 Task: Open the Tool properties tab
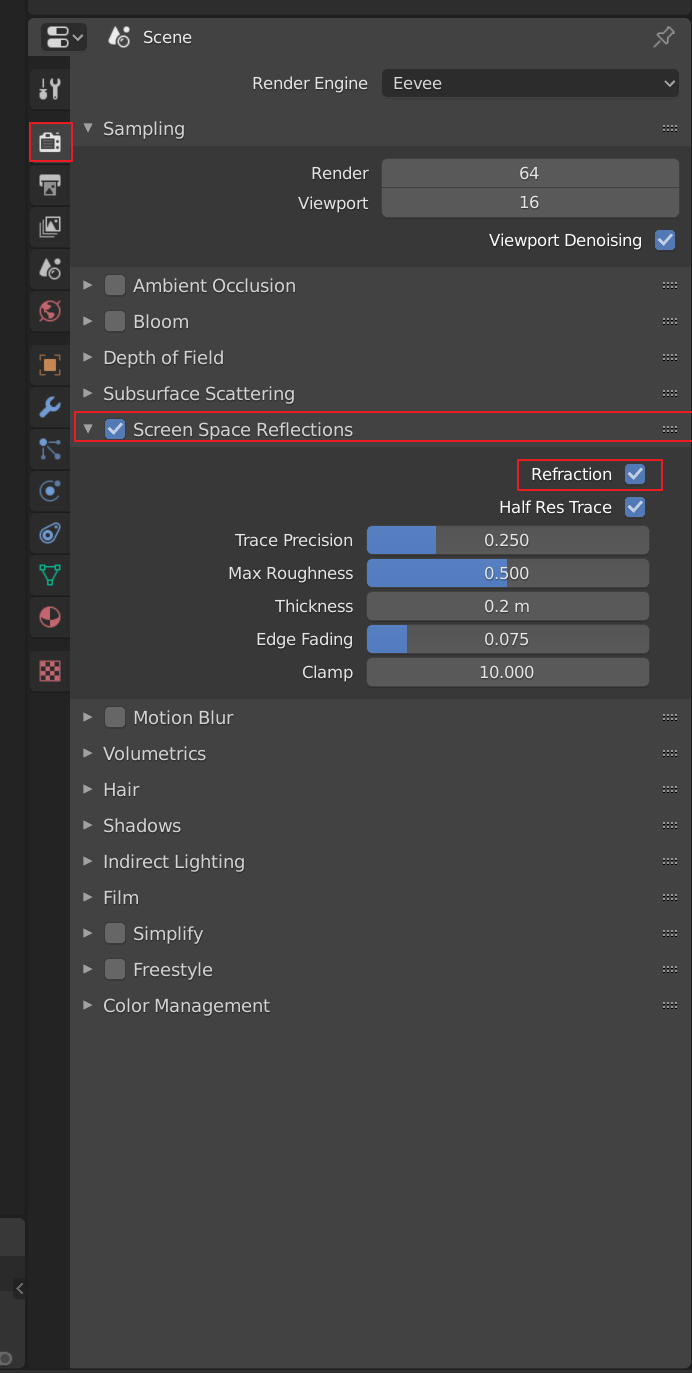[x=50, y=88]
